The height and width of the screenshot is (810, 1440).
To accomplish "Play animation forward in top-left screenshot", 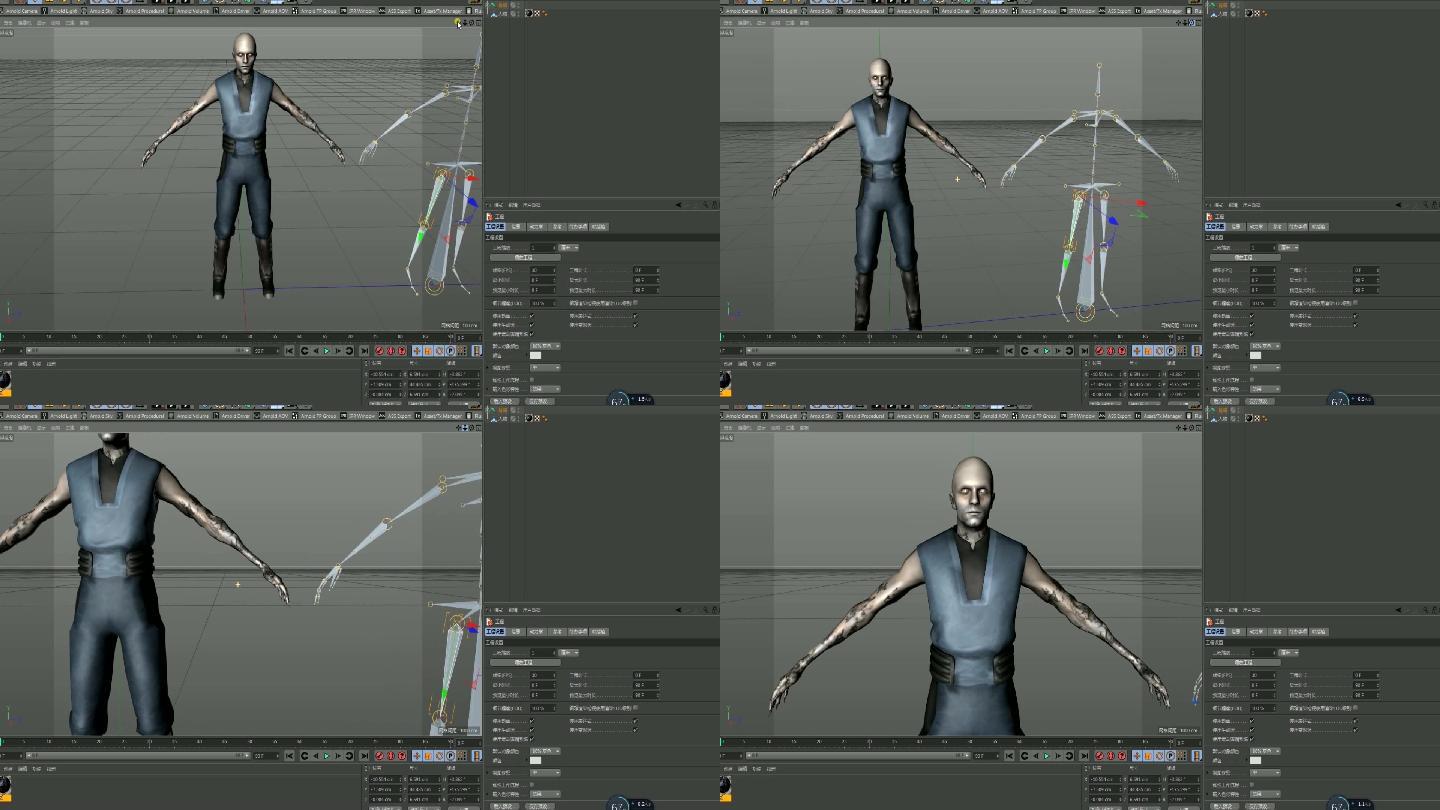I will pos(326,351).
